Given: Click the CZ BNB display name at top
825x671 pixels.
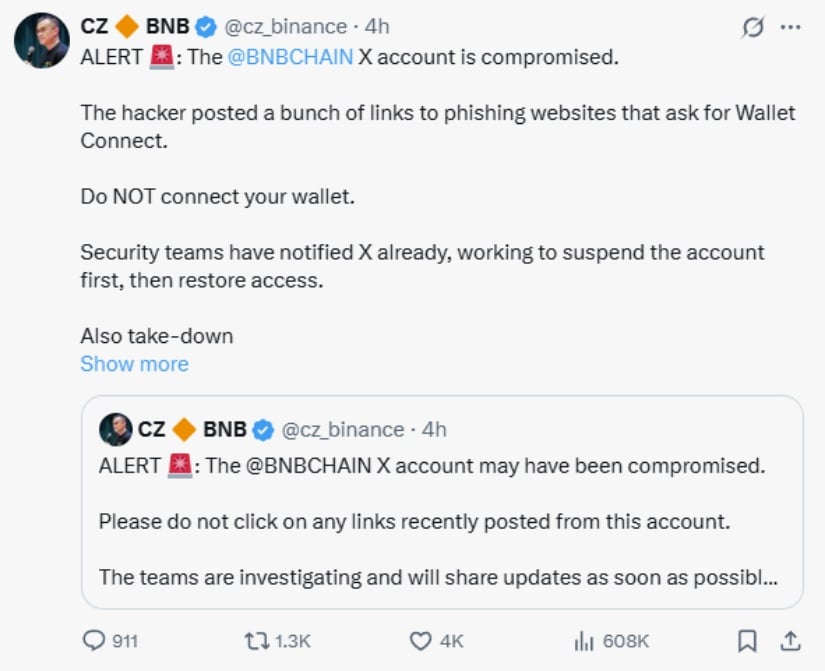Looking at the screenshot, I should (x=134, y=27).
